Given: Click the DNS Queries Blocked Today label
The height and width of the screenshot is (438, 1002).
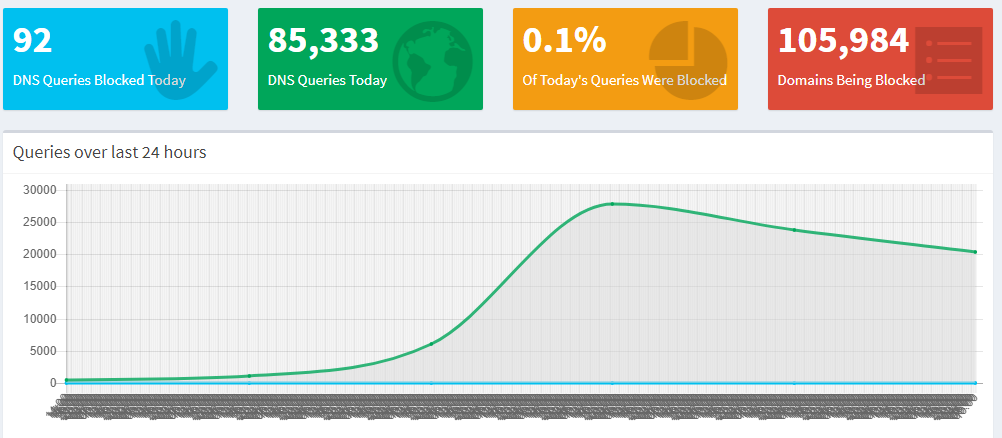Looking at the screenshot, I should [x=99, y=80].
